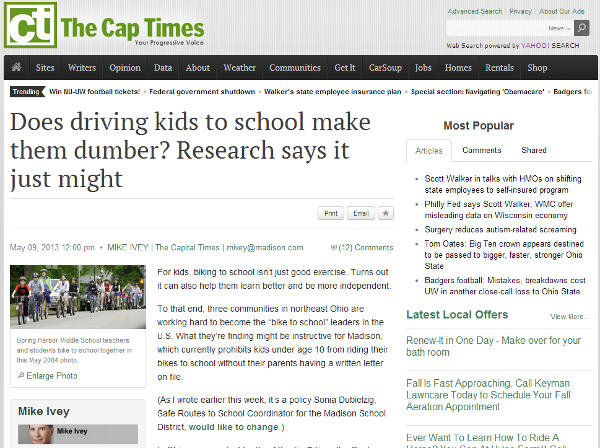Open the Communities menu
This screenshot has width=600, height=448.
point(295,68)
